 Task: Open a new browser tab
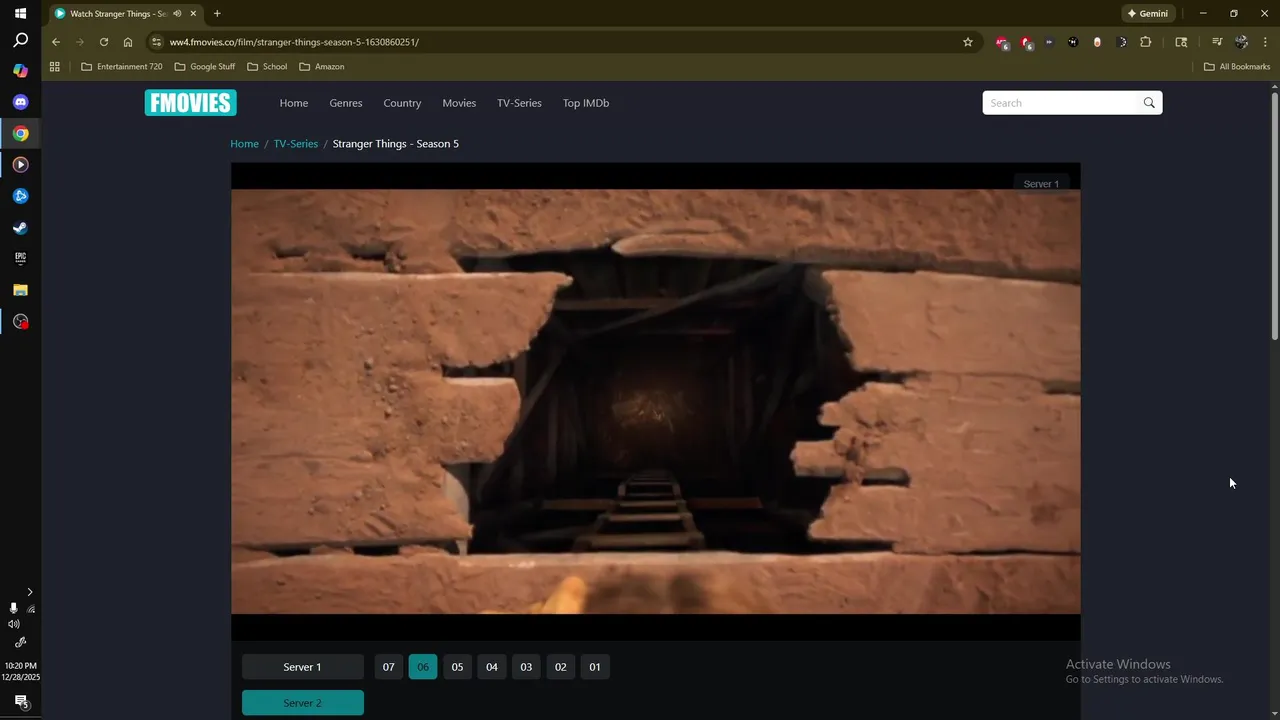pos(217,14)
